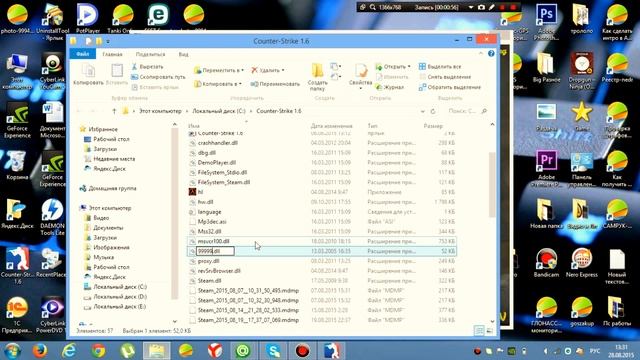Image resolution: width=640 pixels, height=360 pixels.
Task: Open Adobe Premiere desktop shortcut
Action: [x=546, y=168]
